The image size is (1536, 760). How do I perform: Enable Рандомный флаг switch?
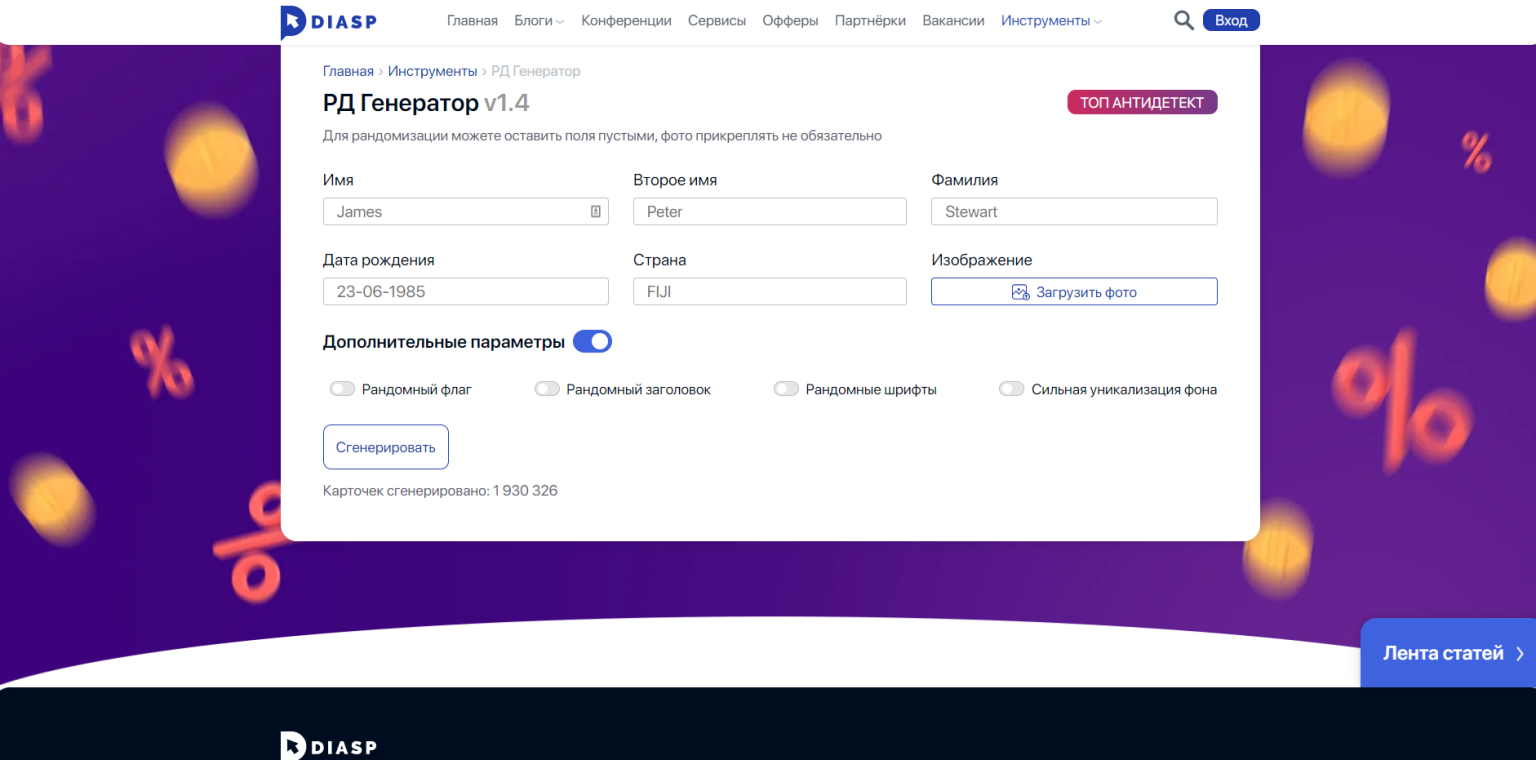click(x=342, y=389)
